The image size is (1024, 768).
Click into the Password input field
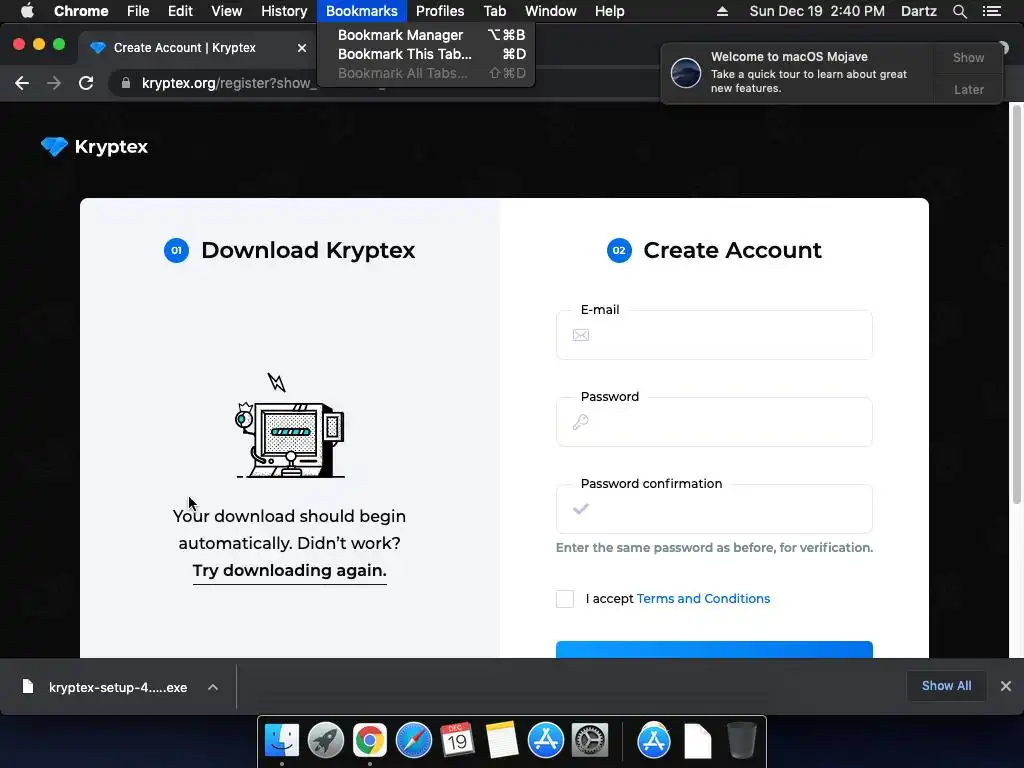714,422
